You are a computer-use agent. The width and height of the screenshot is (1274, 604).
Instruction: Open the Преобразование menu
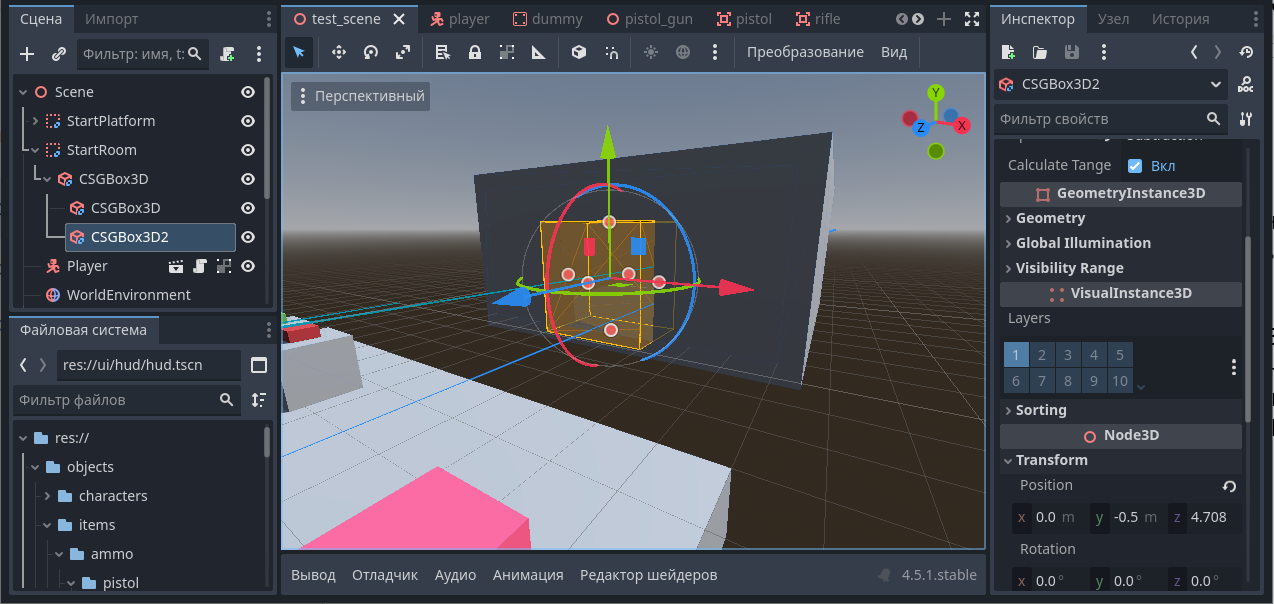point(804,52)
